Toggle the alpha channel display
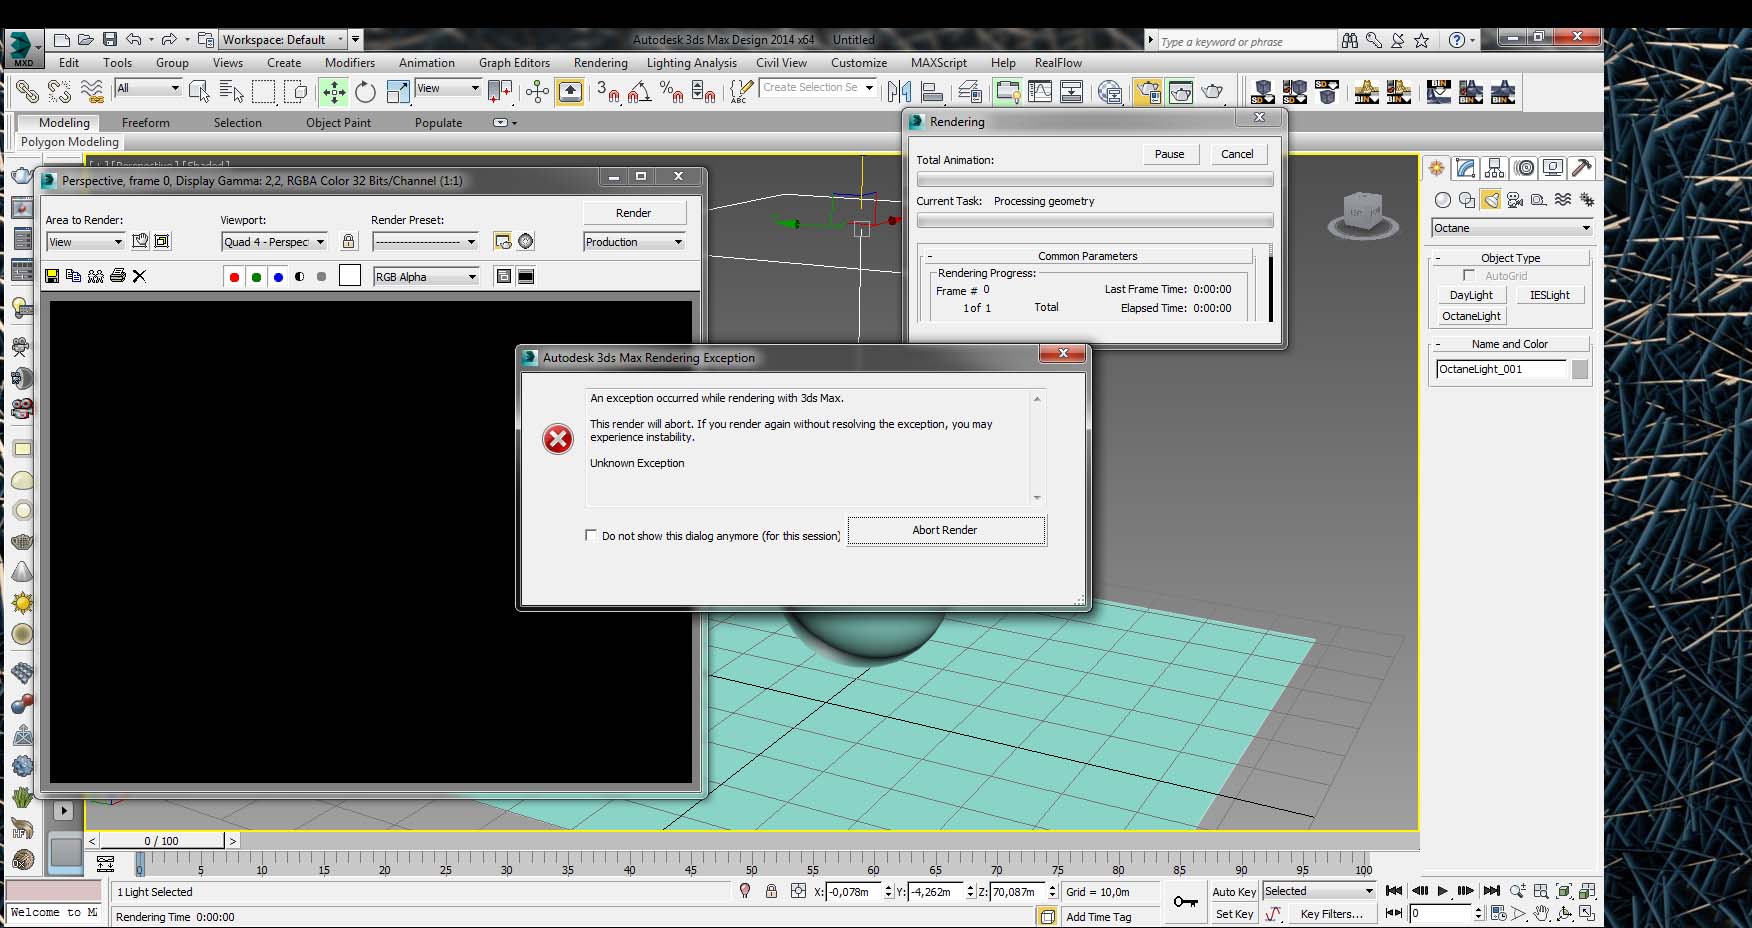Screen dimensions: 1752x928 [x=300, y=277]
